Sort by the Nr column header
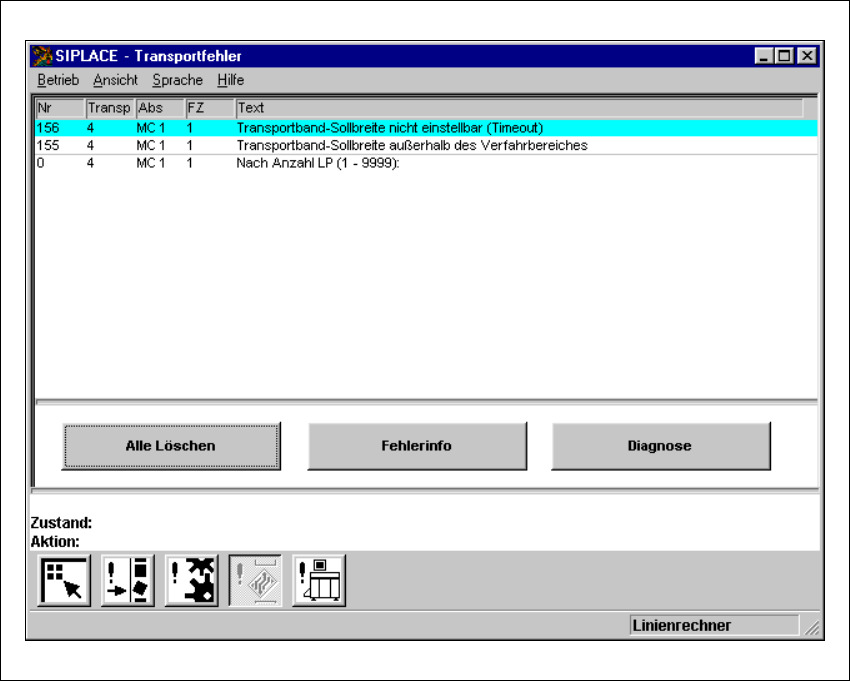Image resolution: width=850 pixels, height=681 pixels. tap(59, 108)
